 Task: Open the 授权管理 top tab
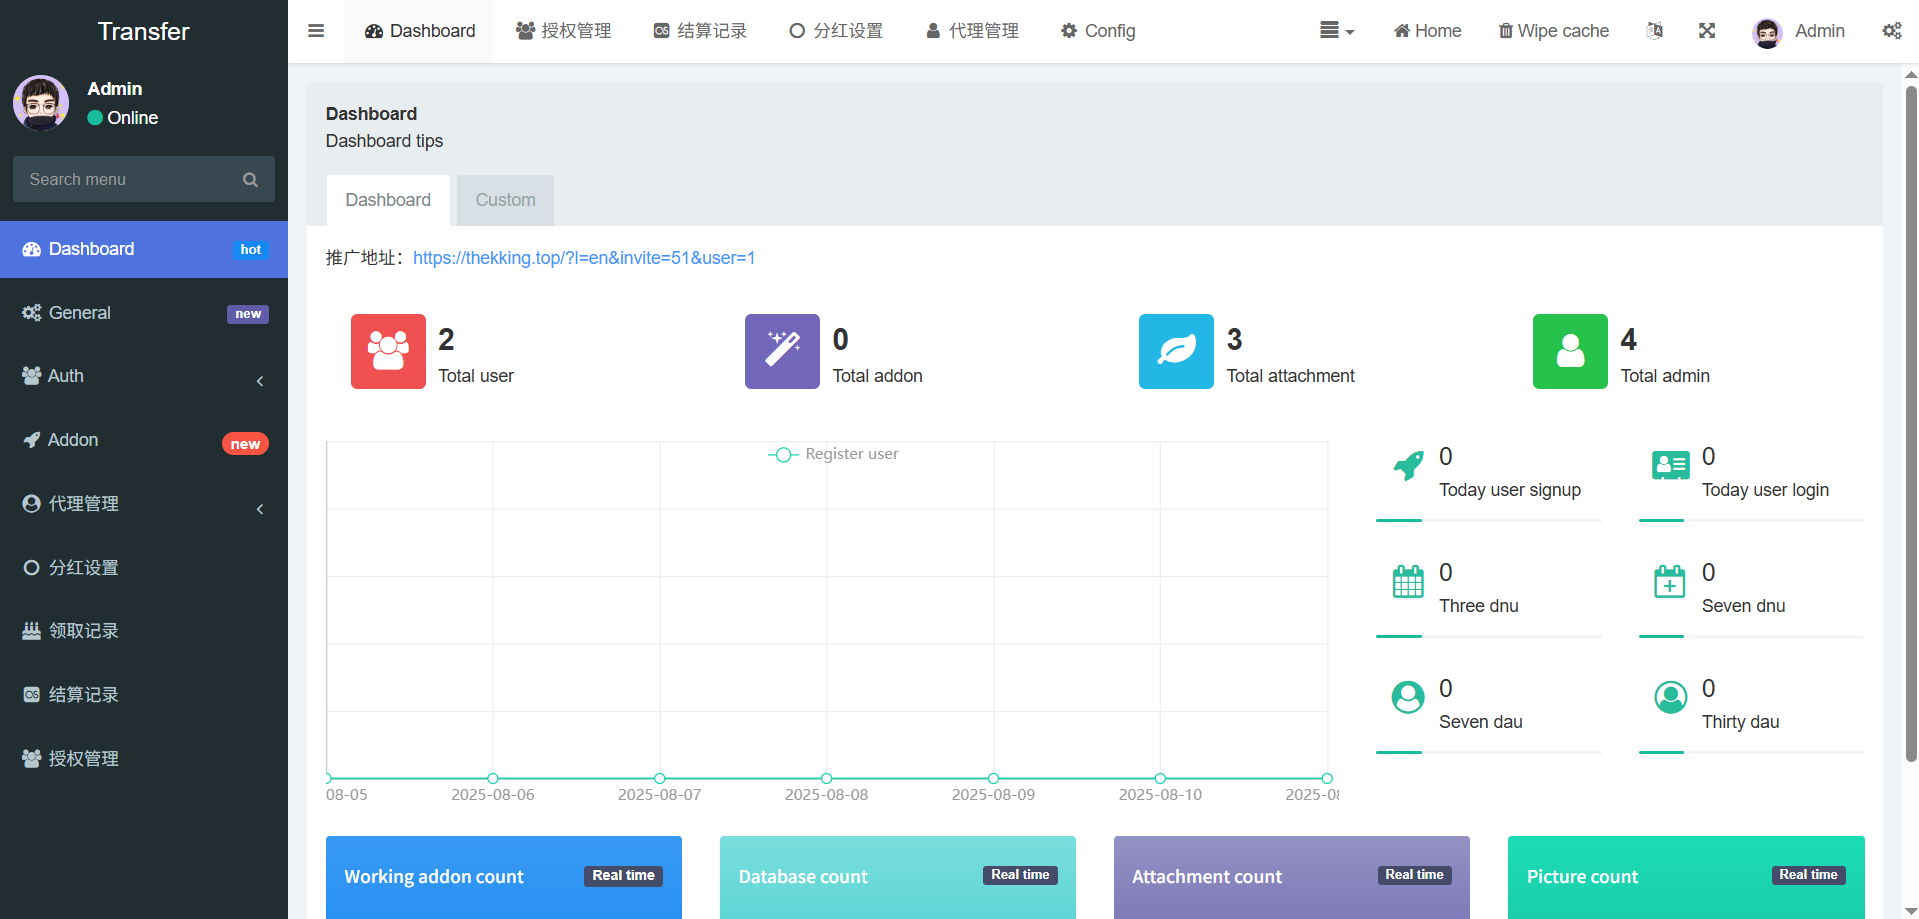coord(564,31)
